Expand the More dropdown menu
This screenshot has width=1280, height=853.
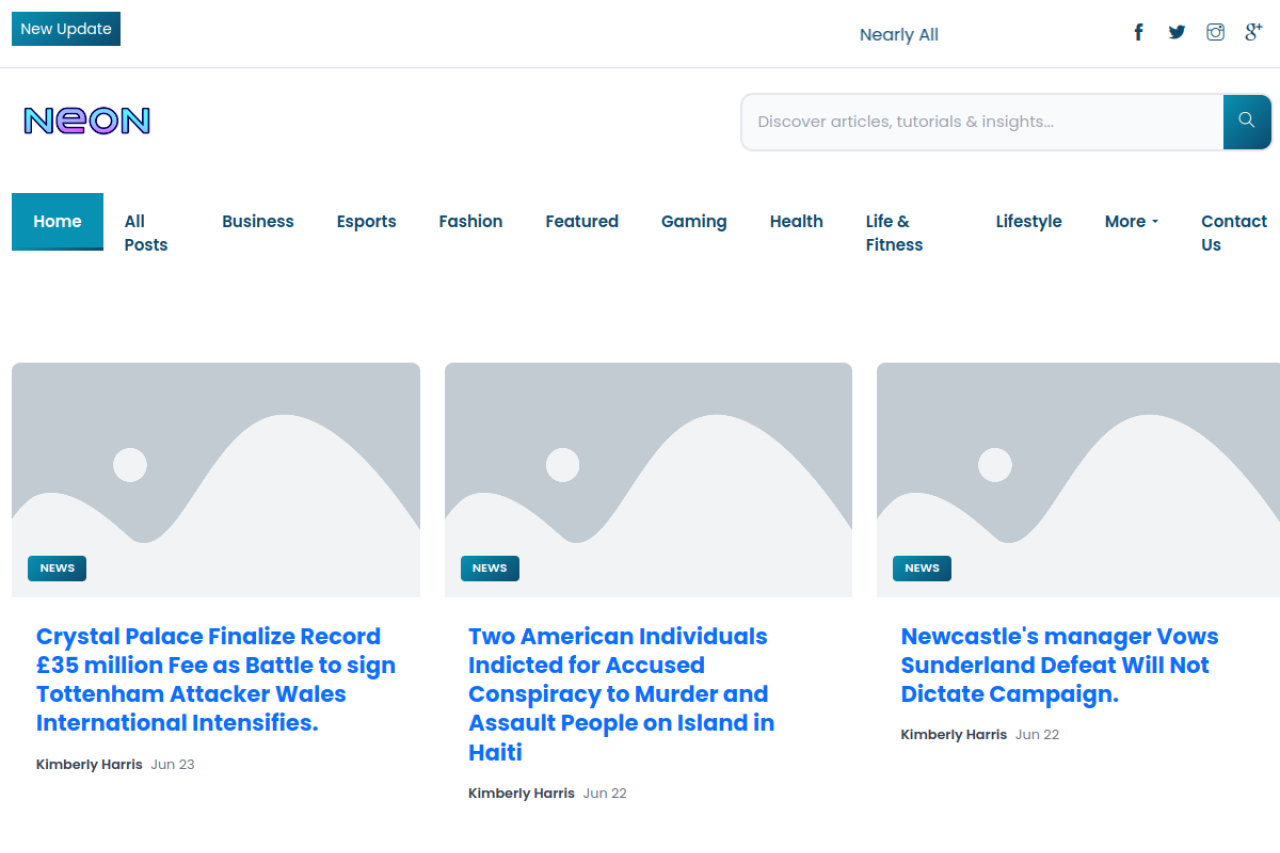1132,222
